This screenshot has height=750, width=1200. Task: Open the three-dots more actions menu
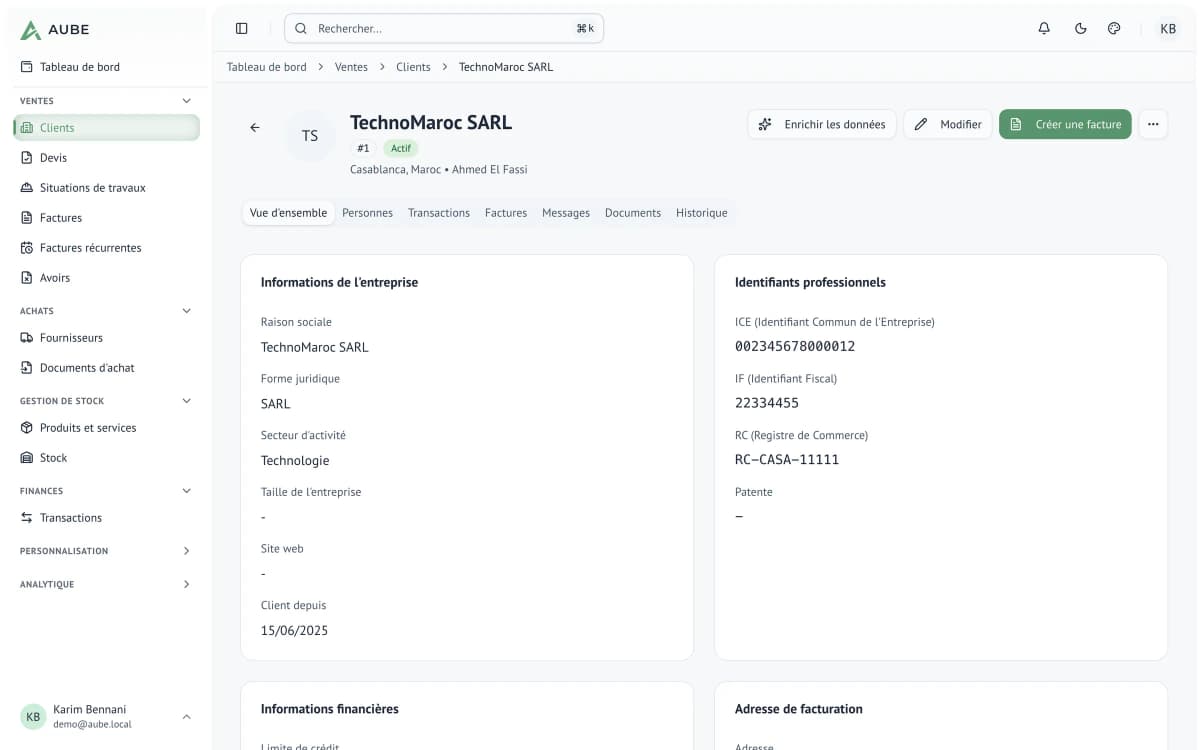coord(1153,124)
